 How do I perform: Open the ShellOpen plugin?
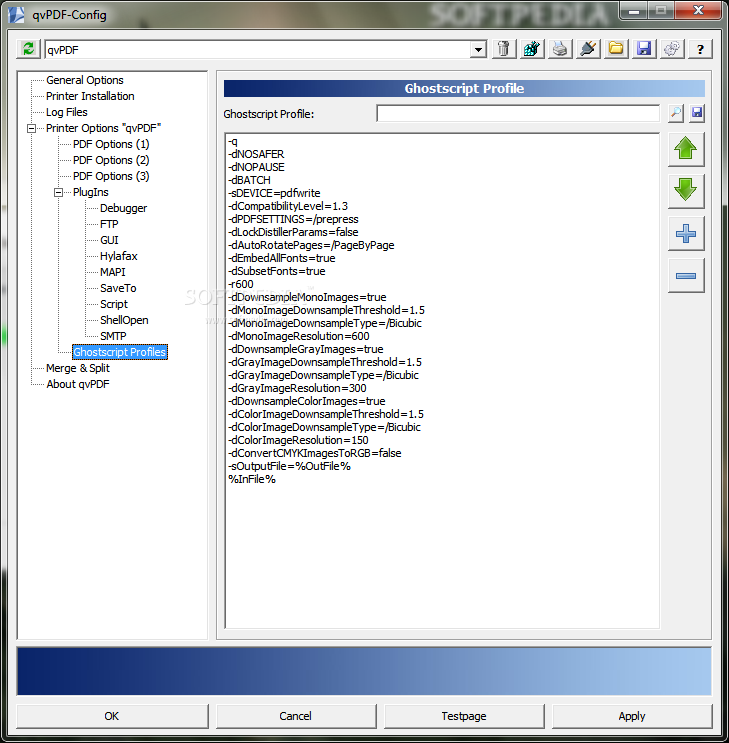(124, 320)
